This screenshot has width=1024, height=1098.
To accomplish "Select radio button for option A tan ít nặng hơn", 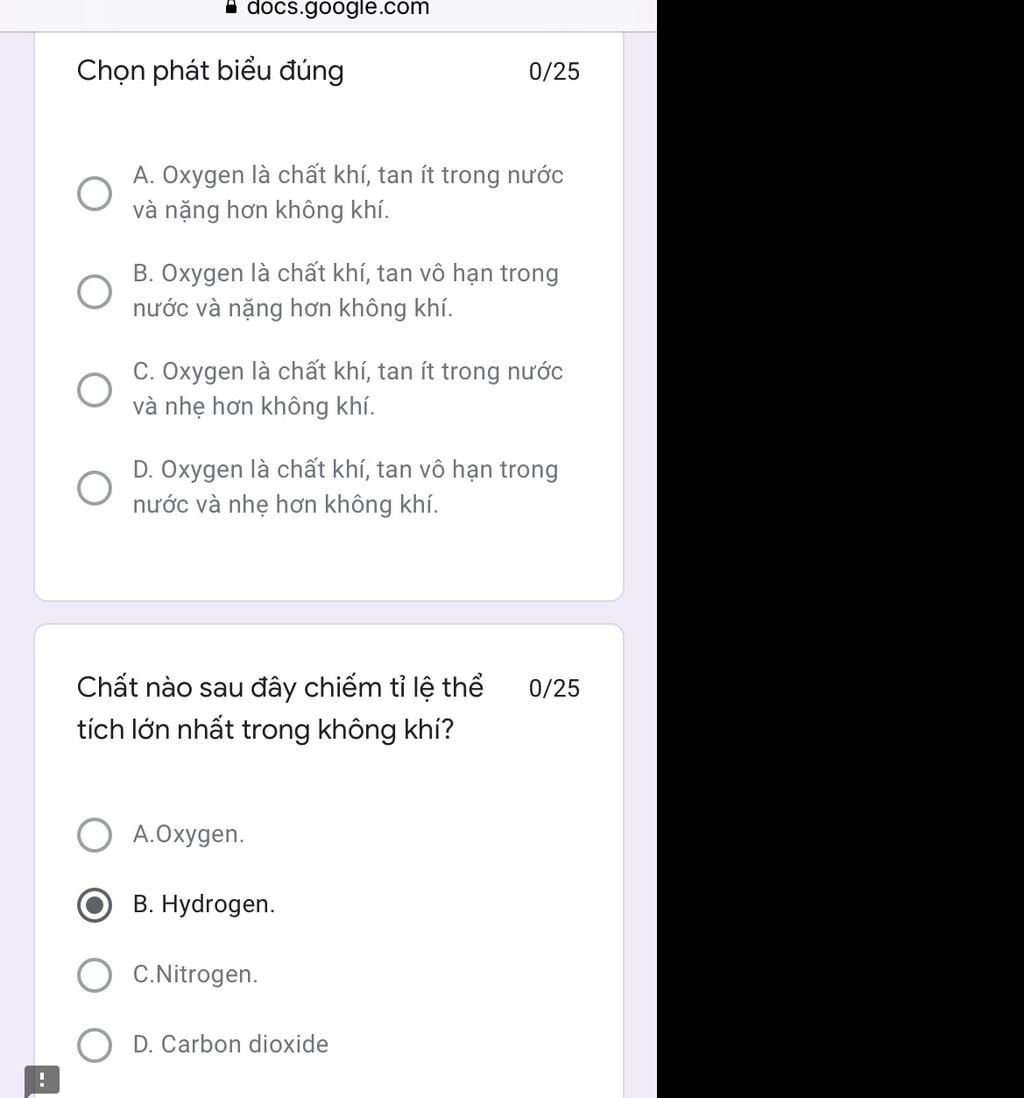I will (95, 193).
